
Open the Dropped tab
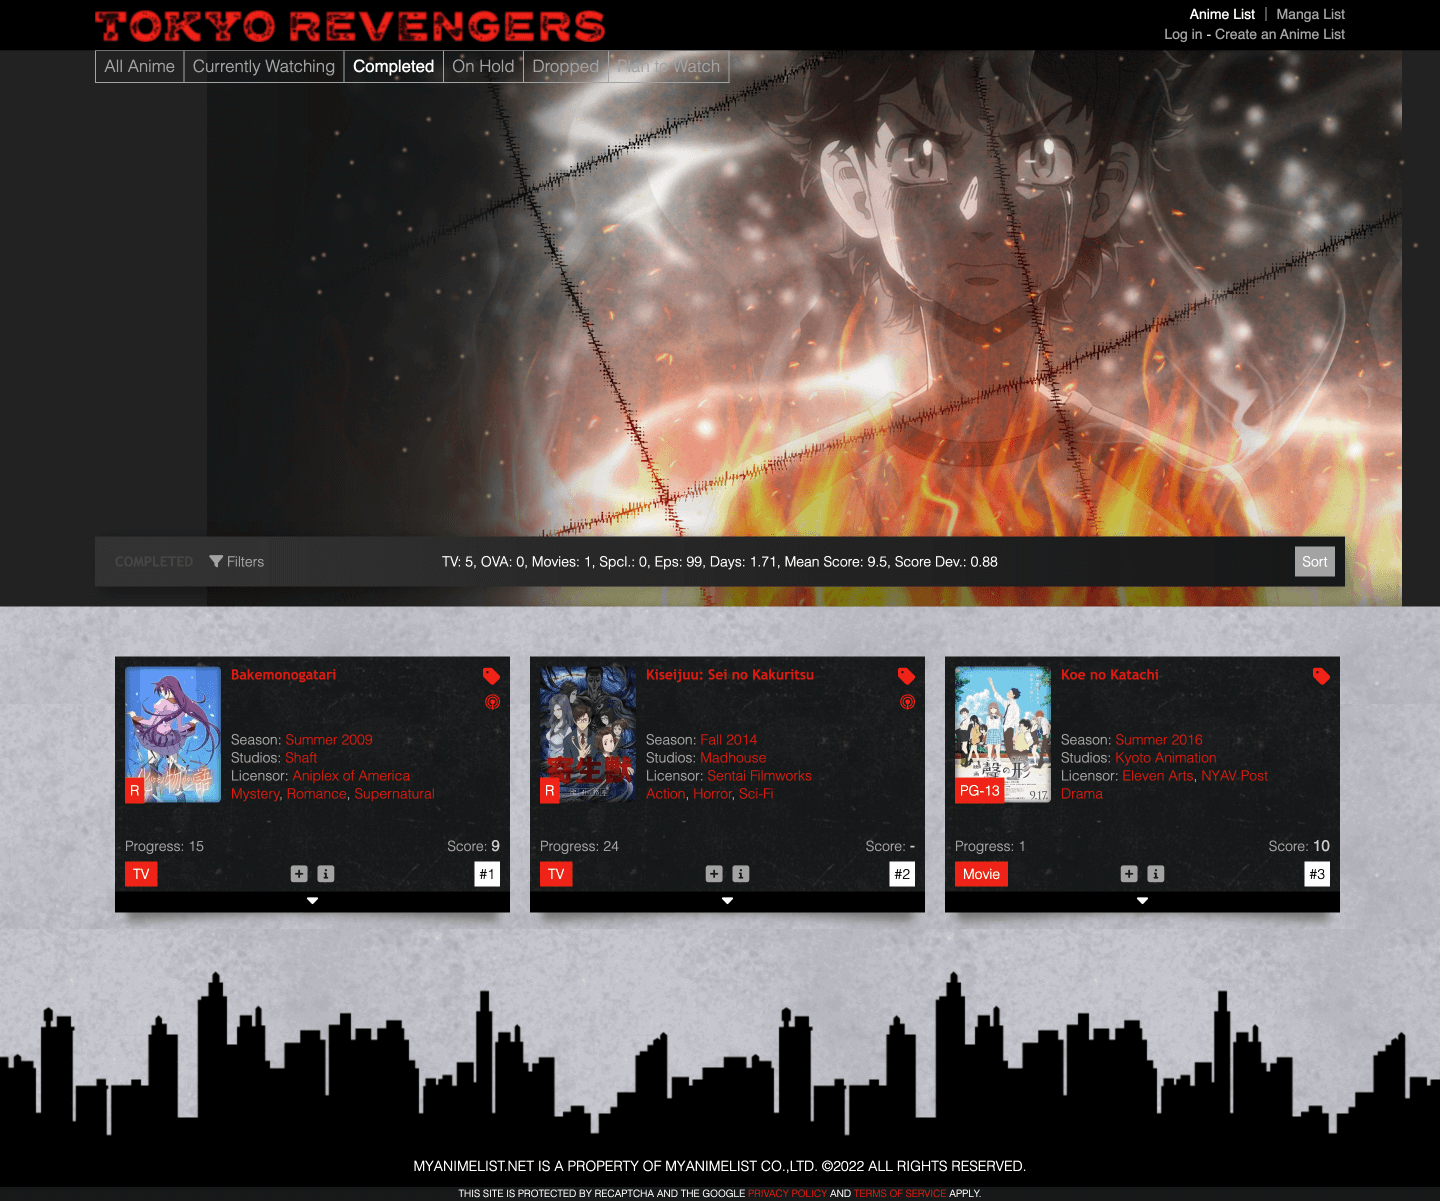pos(566,66)
